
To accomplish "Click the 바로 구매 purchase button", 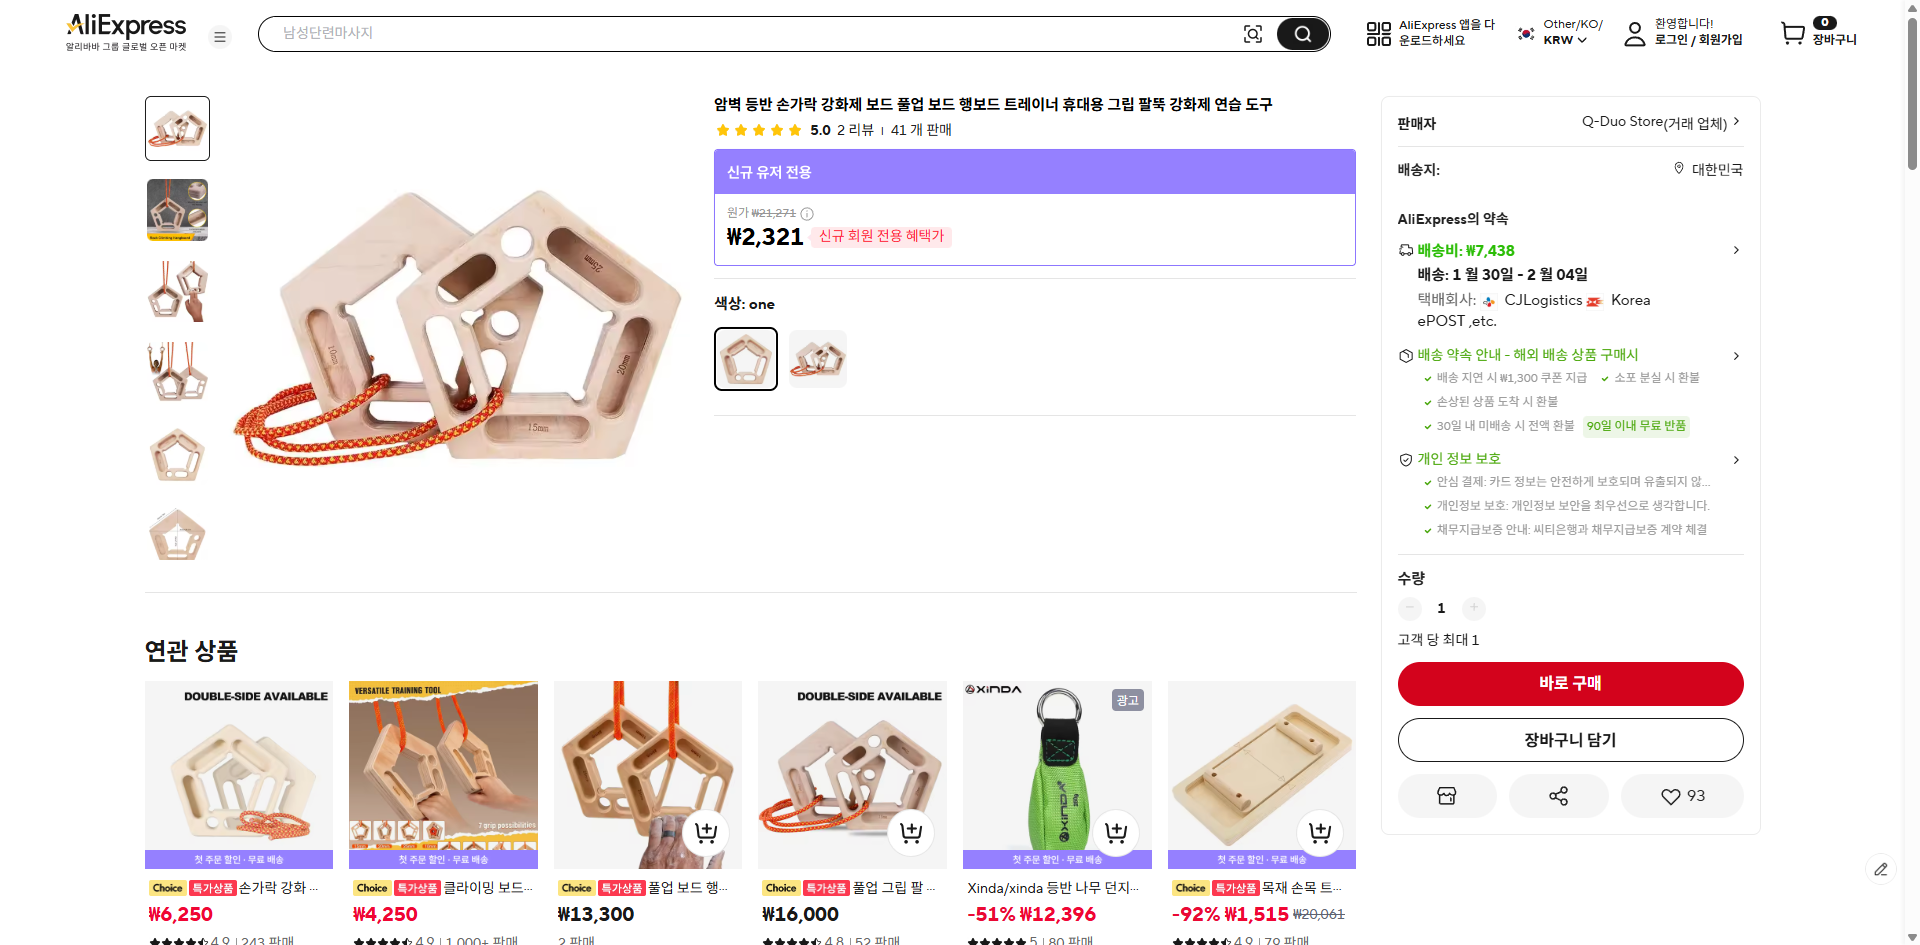I will click(1569, 683).
